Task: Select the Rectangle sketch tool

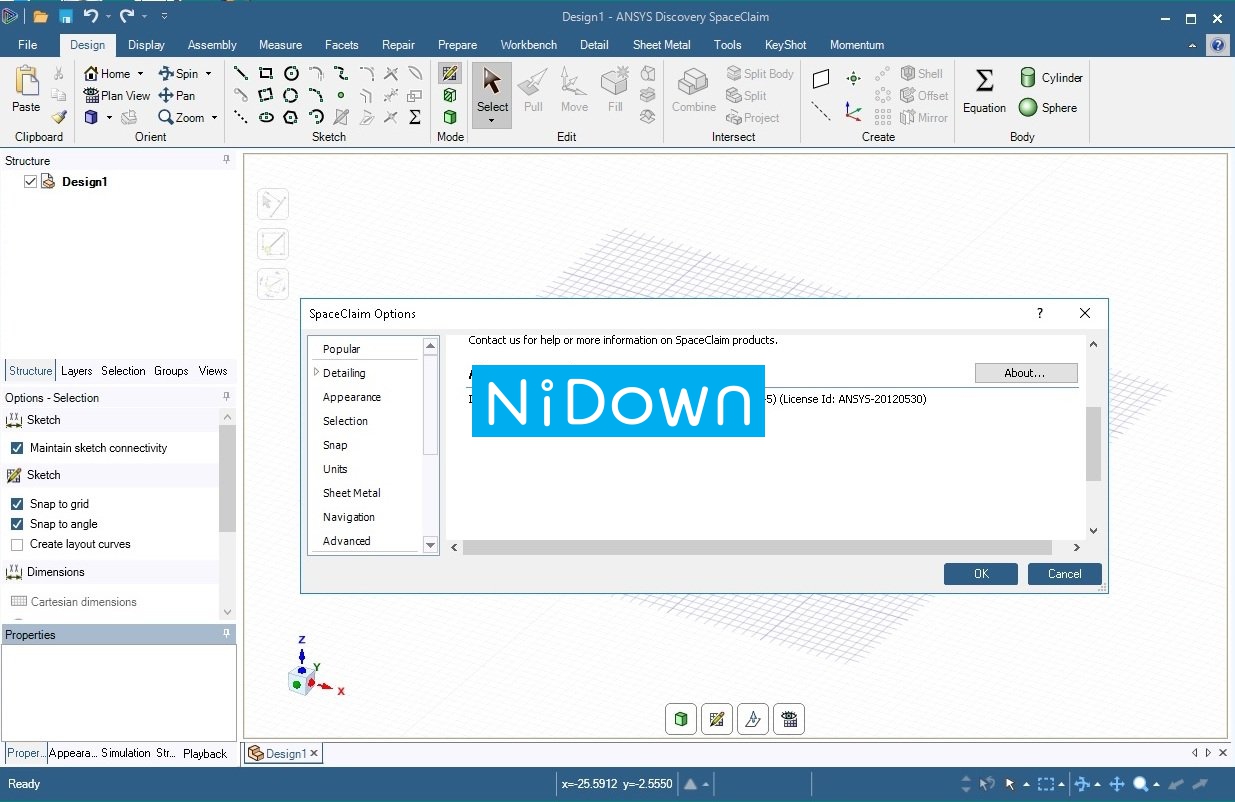Action: click(266, 73)
